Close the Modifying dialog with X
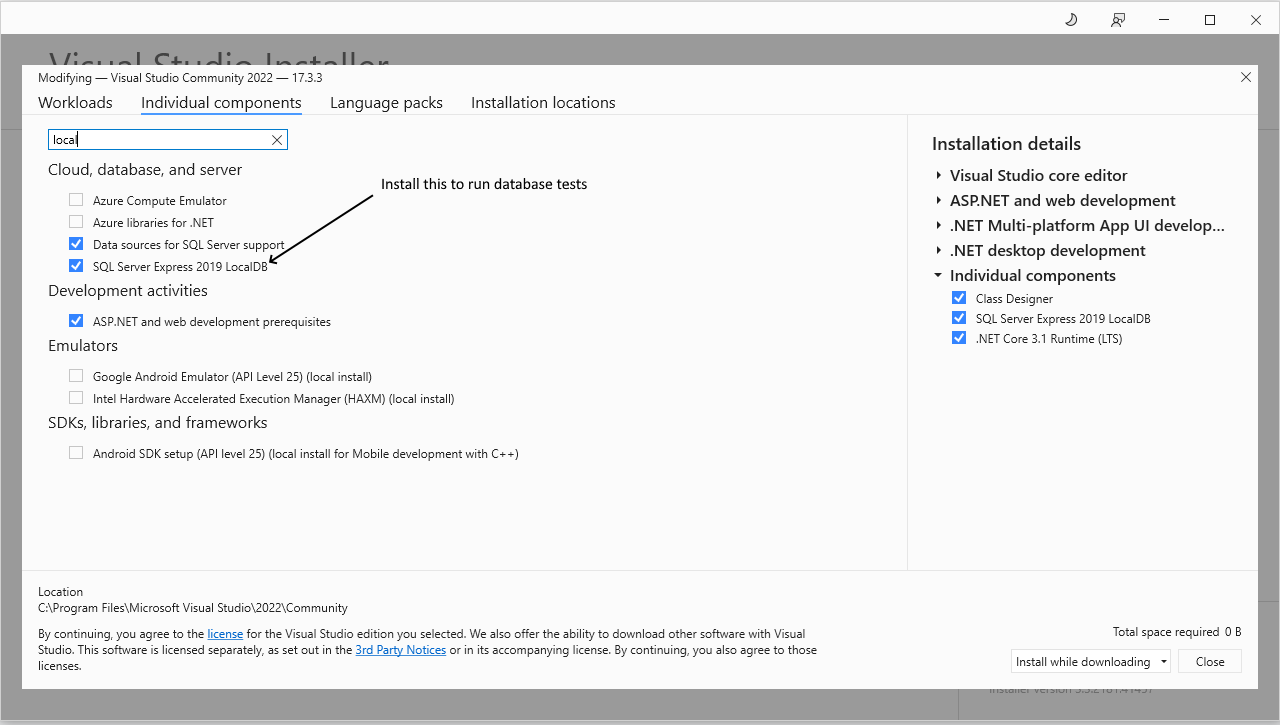Image resolution: width=1280 pixels, height=725 pixels. pyautogui.click(x=1246, y=77)
